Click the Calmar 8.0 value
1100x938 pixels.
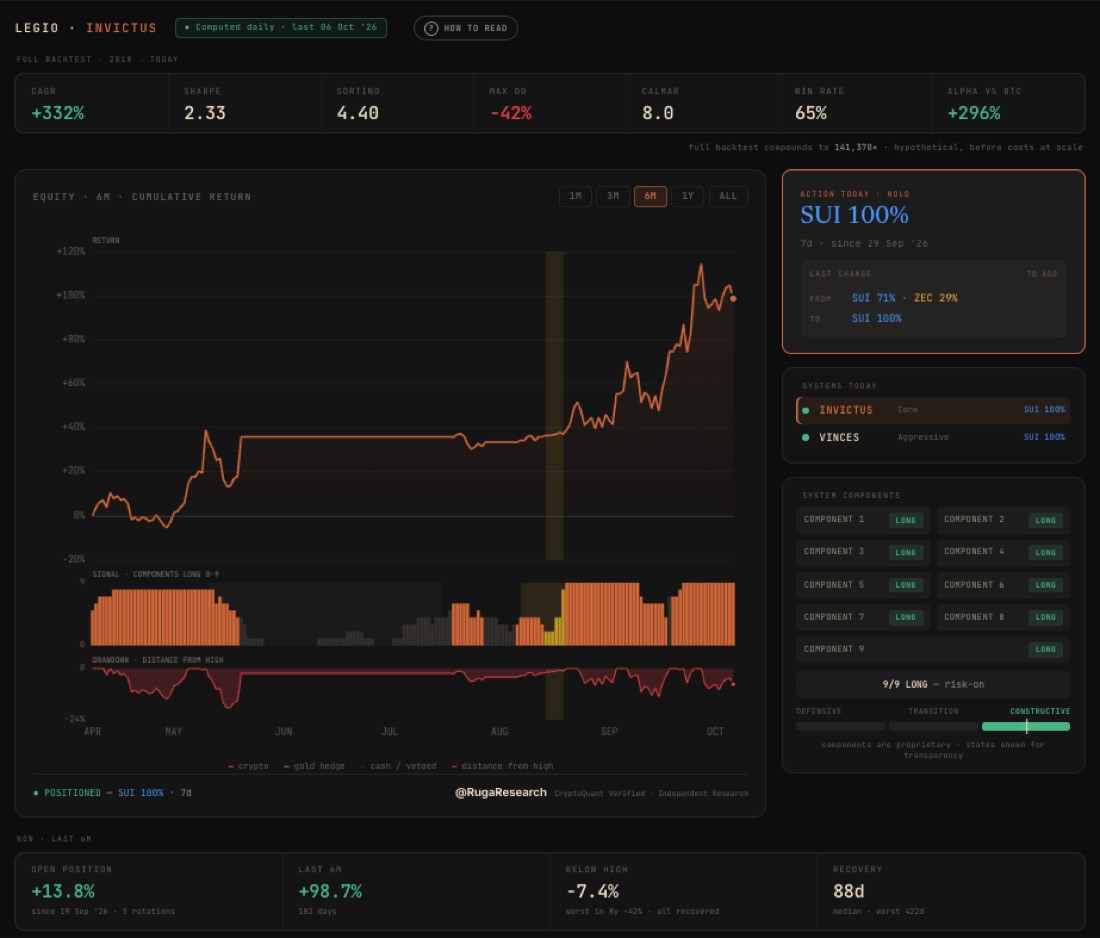click(658, 113)
